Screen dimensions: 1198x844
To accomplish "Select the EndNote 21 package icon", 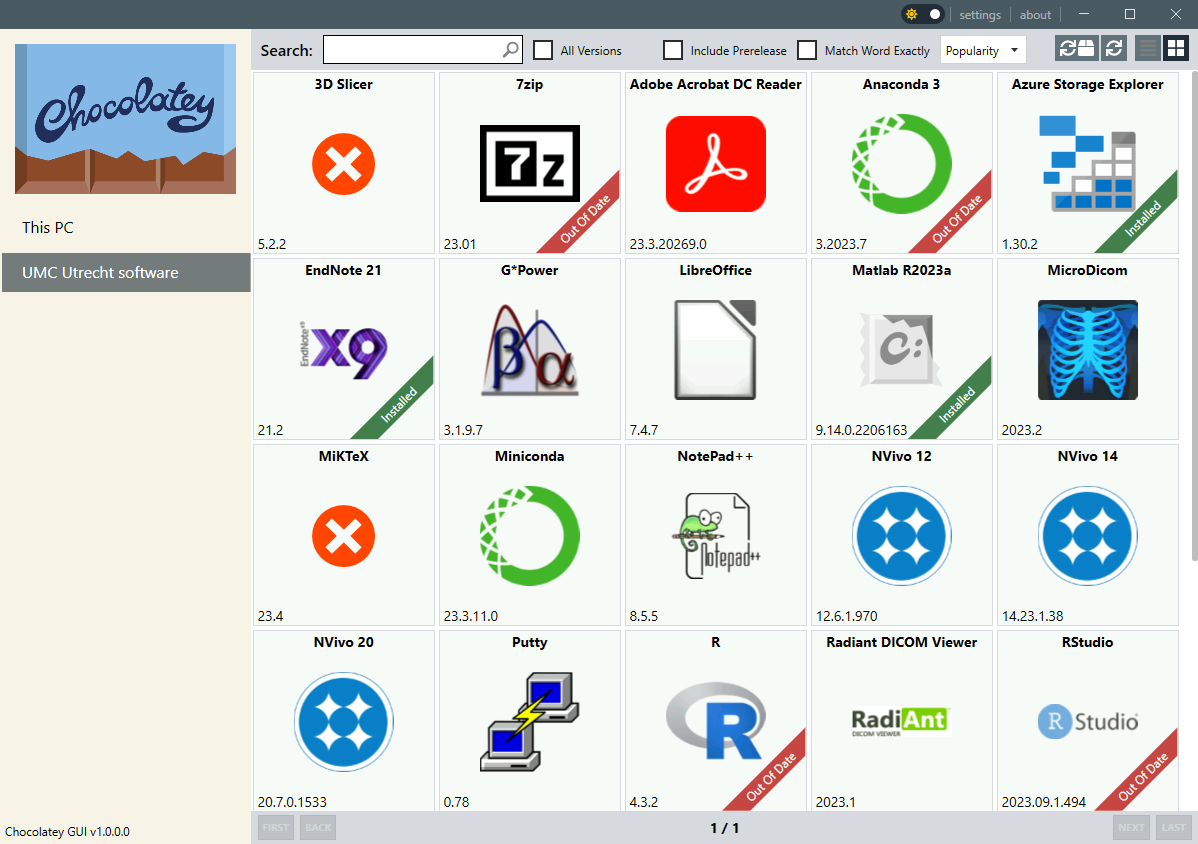I will (344, 350).
